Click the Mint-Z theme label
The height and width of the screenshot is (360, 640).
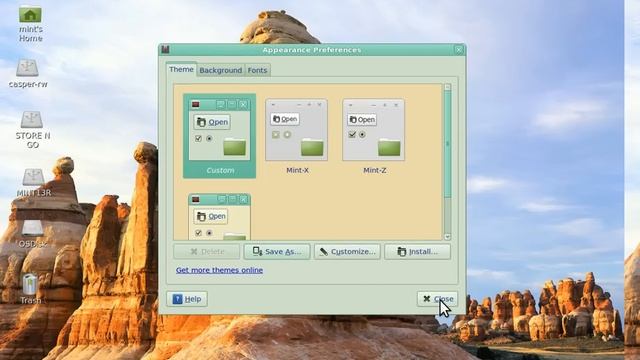pyautogui.click(x=374, y=170)
